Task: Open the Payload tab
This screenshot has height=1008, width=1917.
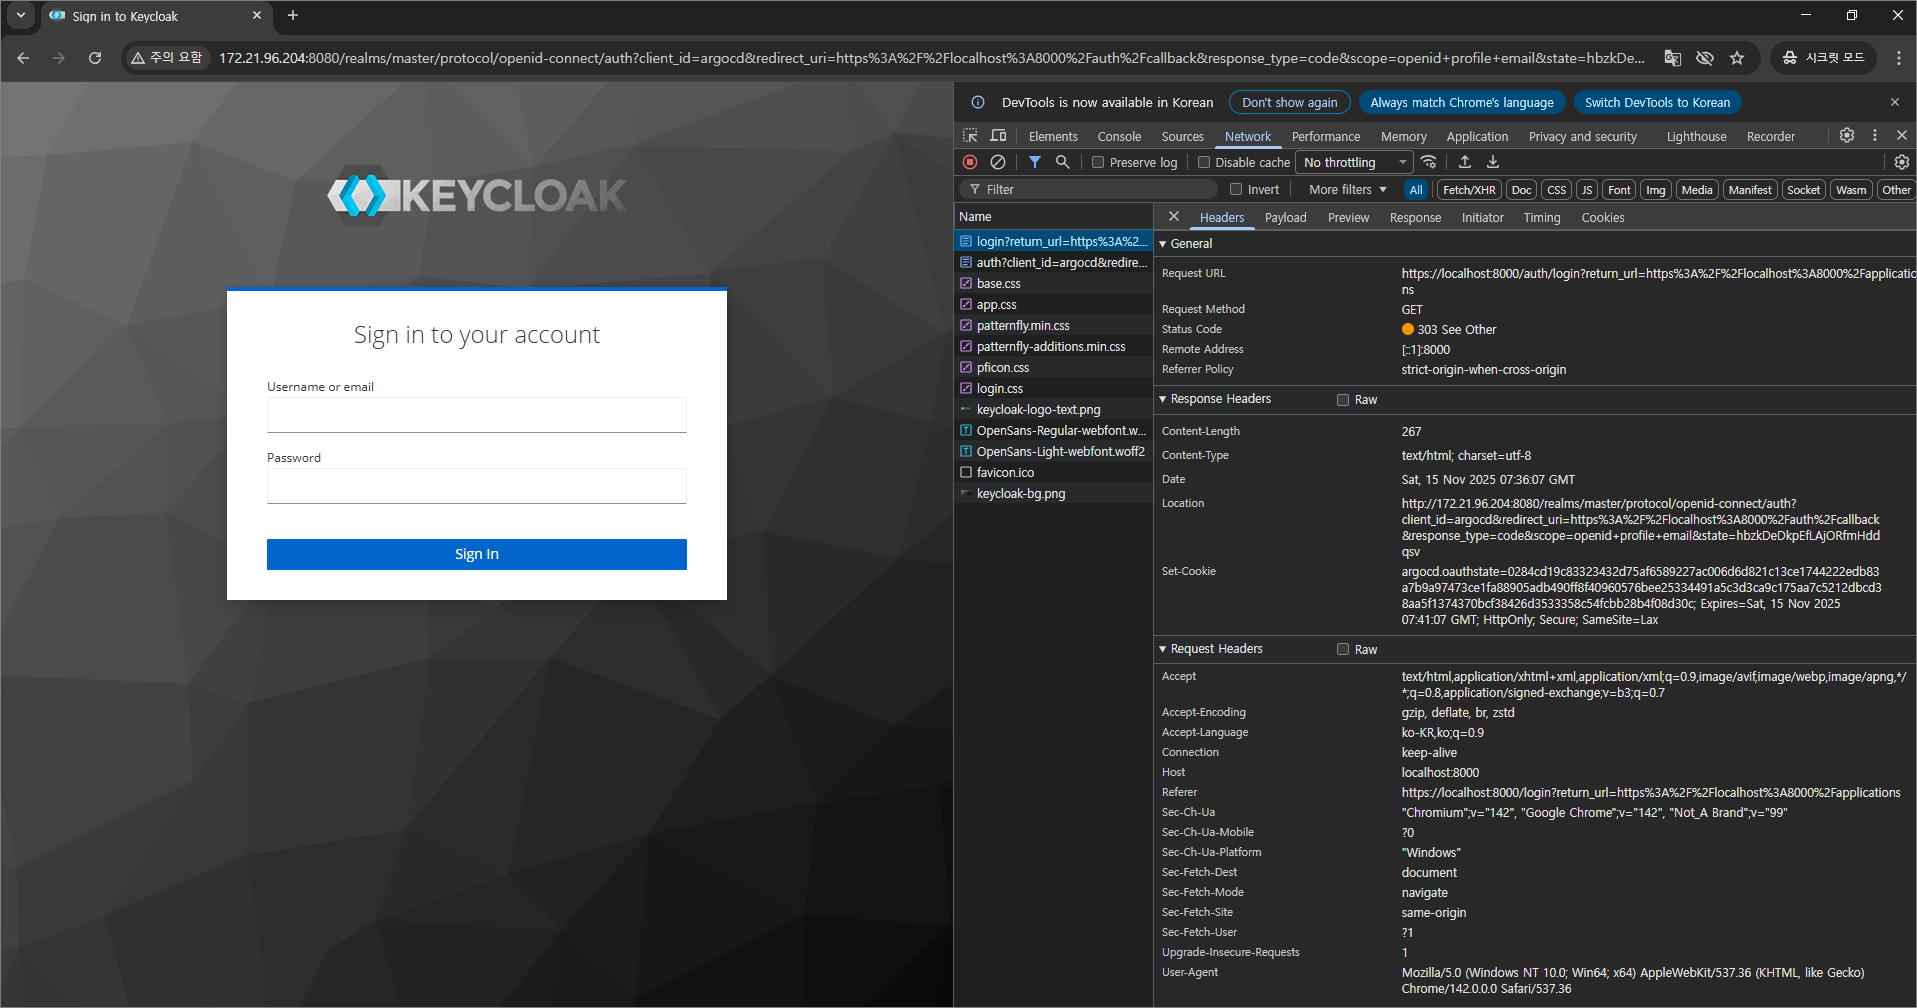Action: [x=1285, y=217]
